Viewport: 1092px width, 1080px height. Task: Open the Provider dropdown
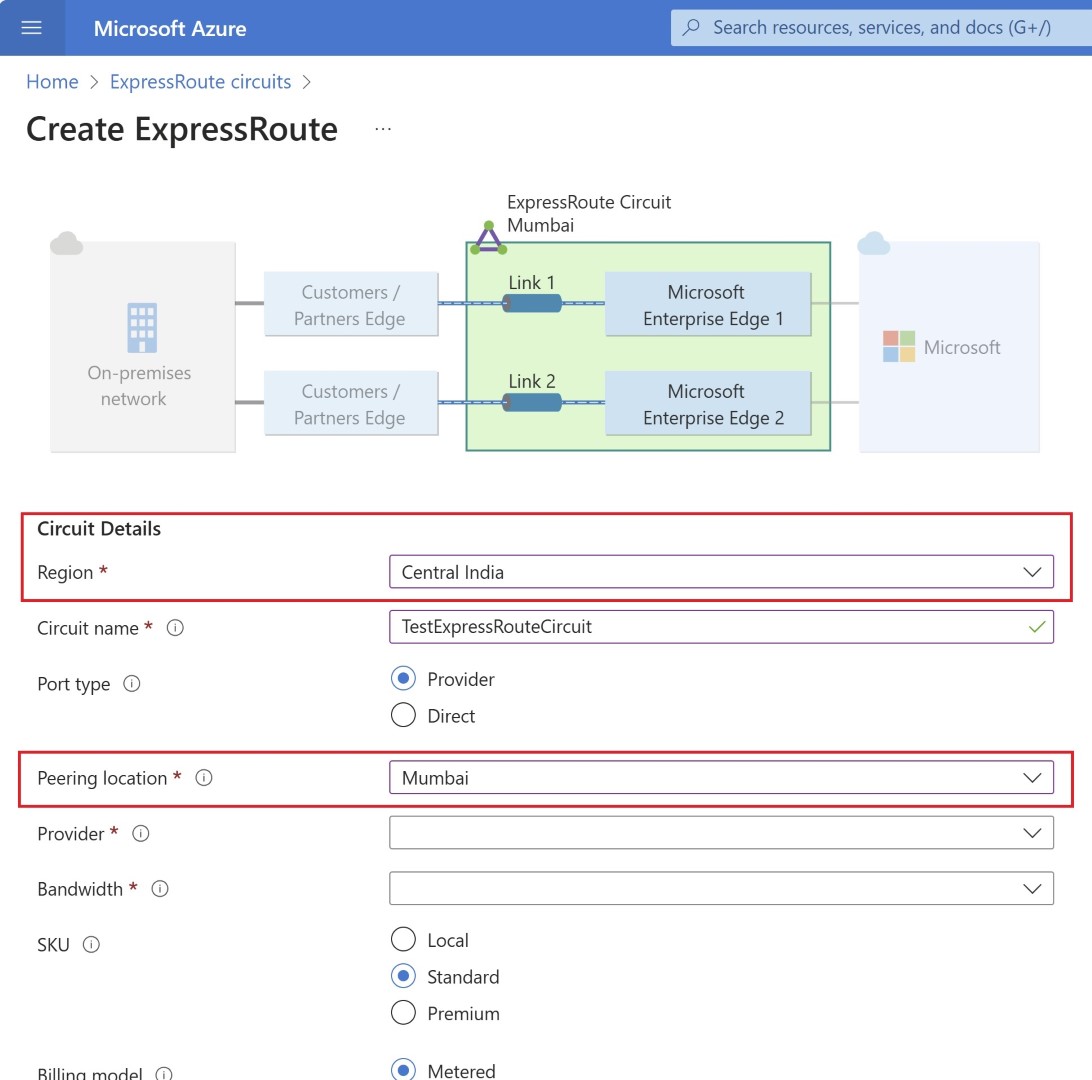pyautogui.click(x=722, y=833)
